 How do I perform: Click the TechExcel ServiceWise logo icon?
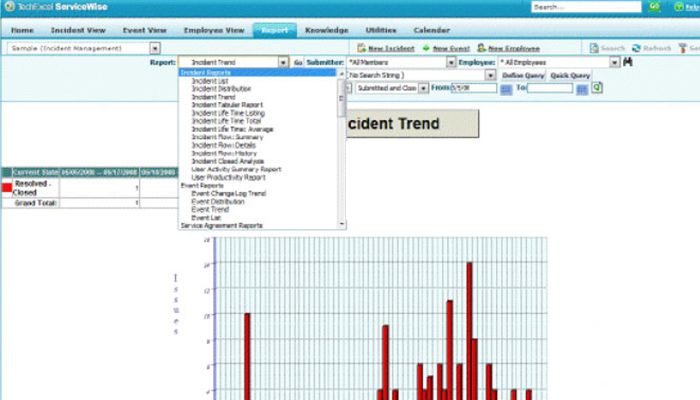click(x=9, y=7)
